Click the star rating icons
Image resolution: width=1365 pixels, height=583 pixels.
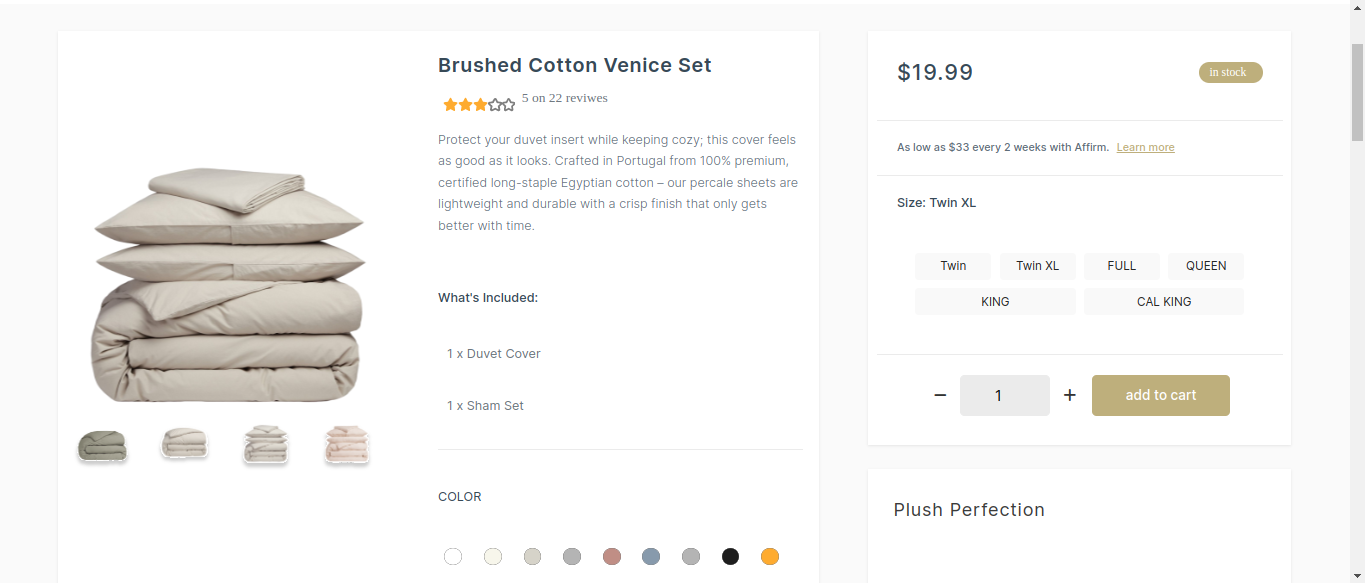[479, 104]
